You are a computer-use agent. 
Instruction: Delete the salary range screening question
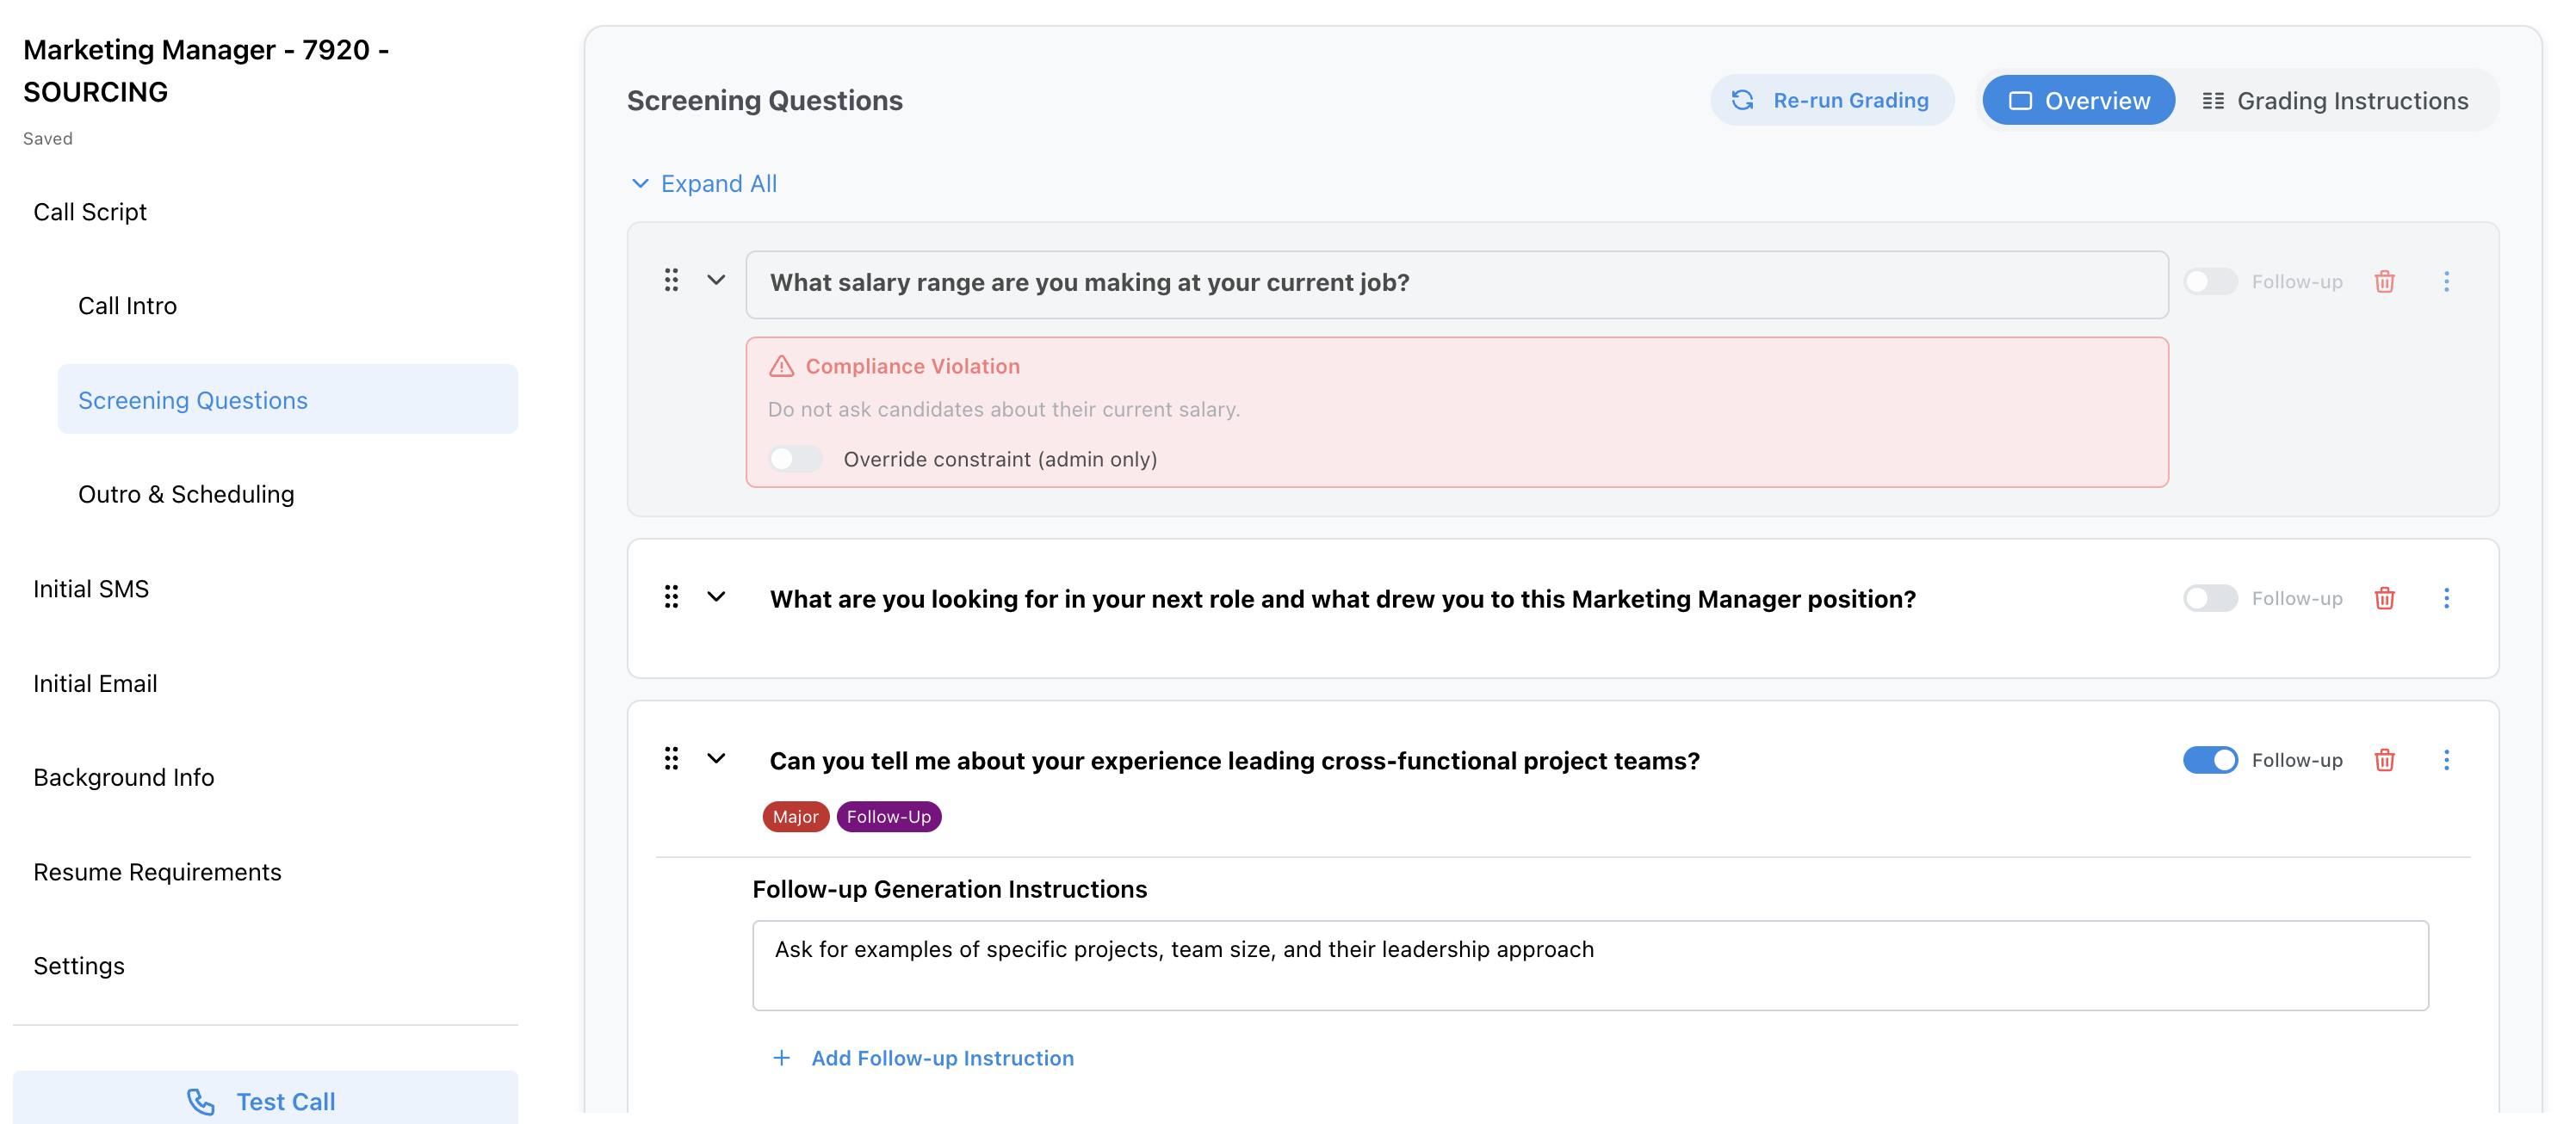2385,282
